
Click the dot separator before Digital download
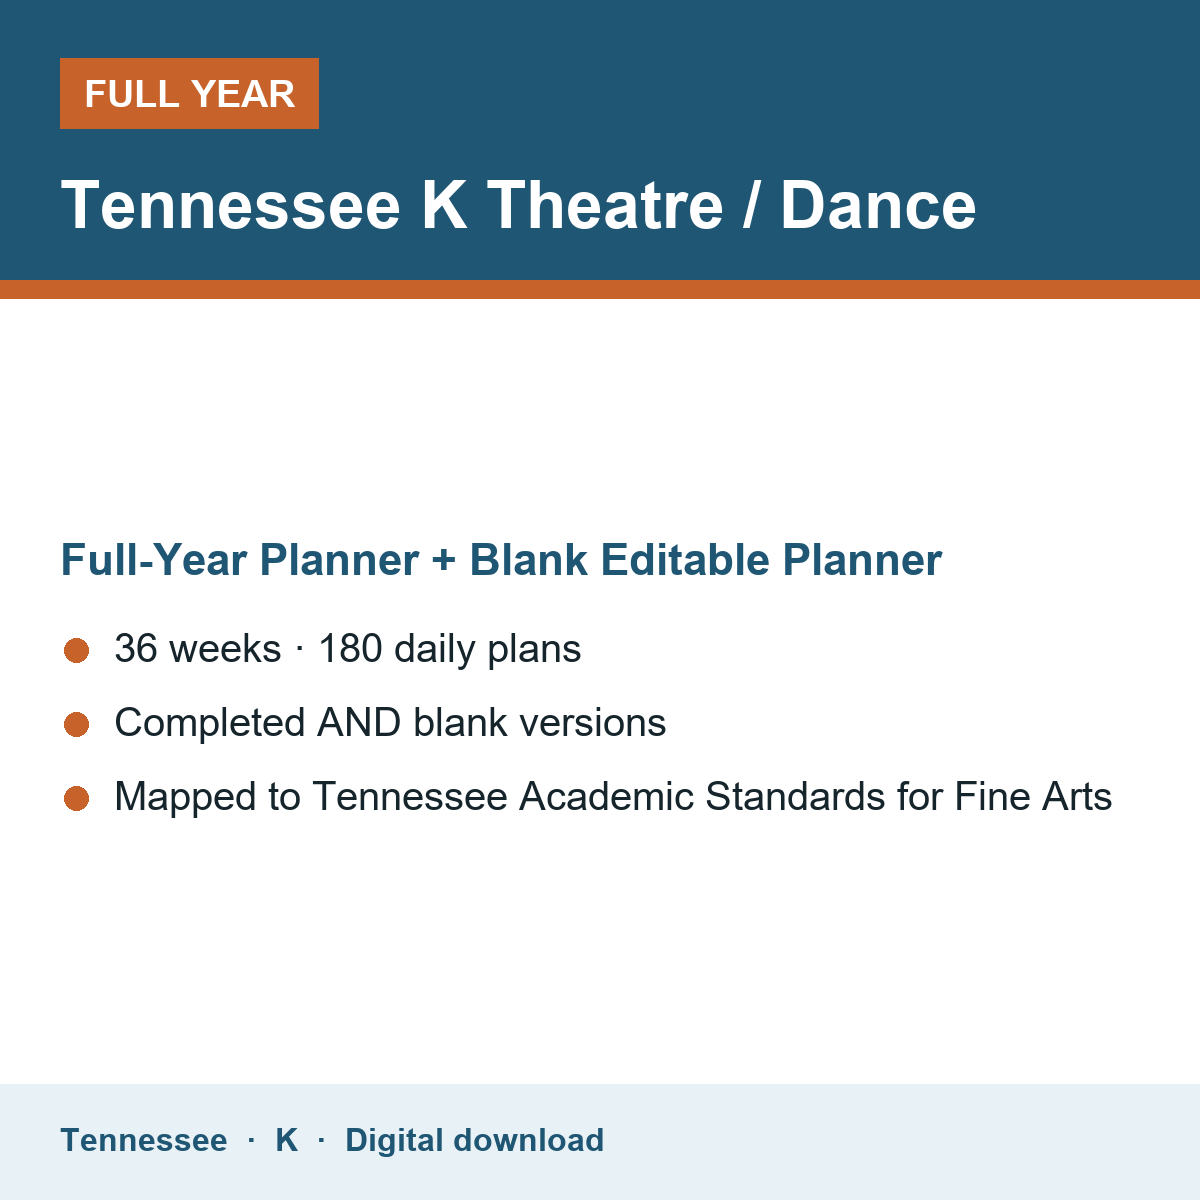click(x=321, y=1140)
